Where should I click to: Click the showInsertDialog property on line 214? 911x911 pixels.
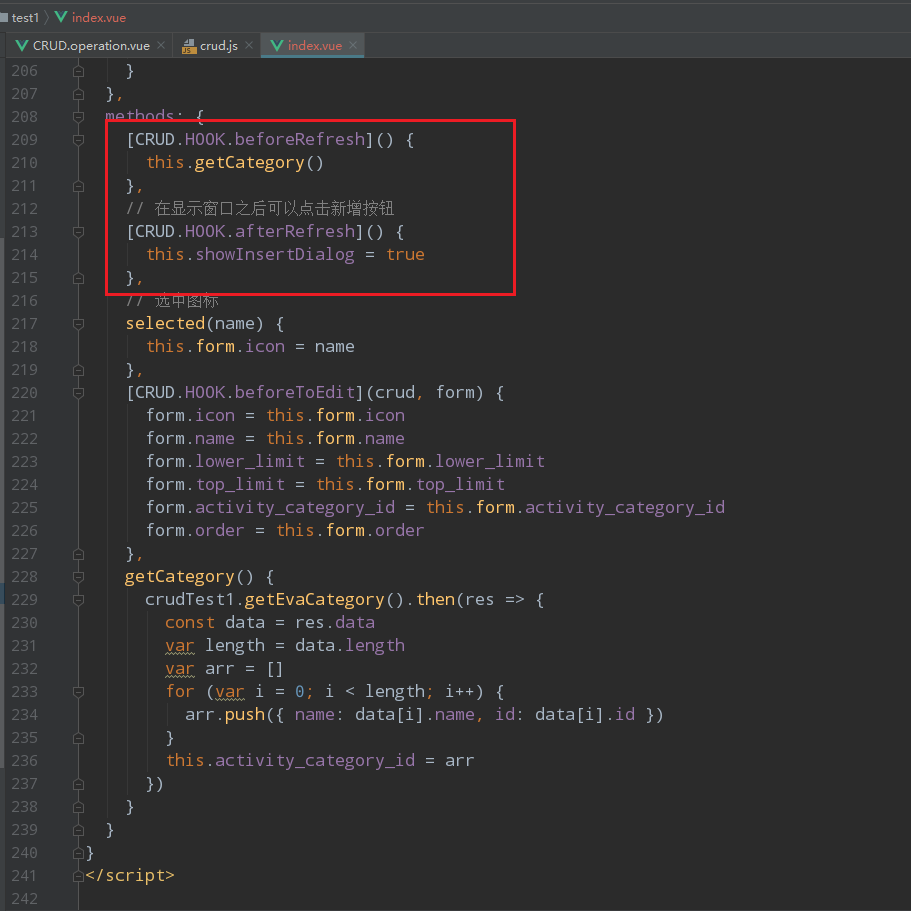(x=274, y=254)
